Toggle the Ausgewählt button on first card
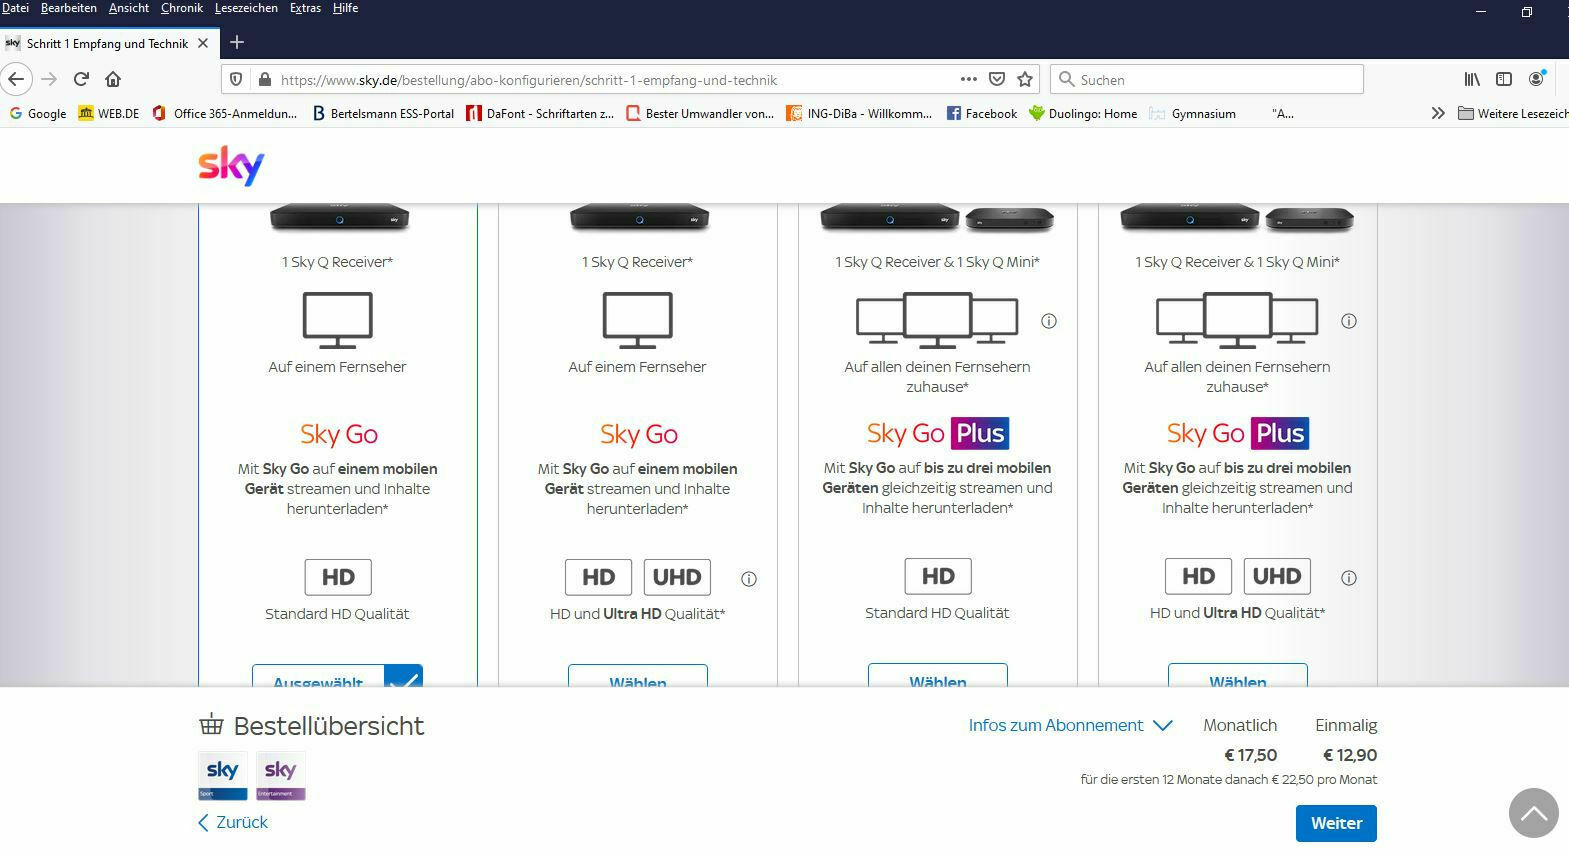The width and height of the screenshot is (1569, 856). [337, 676]
